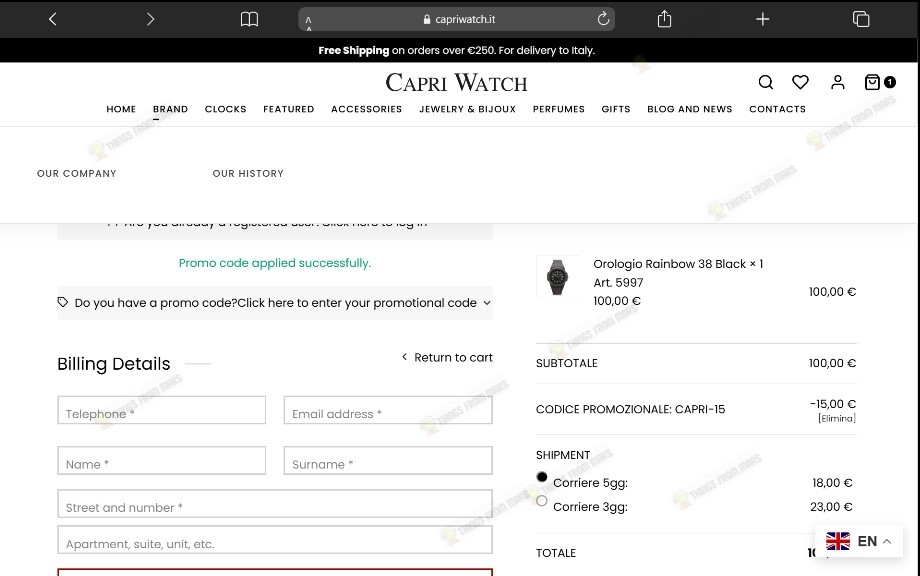This screenshot has height=576, width=920.
Task: Show all tabs overview icon
Action: (861, 19)
